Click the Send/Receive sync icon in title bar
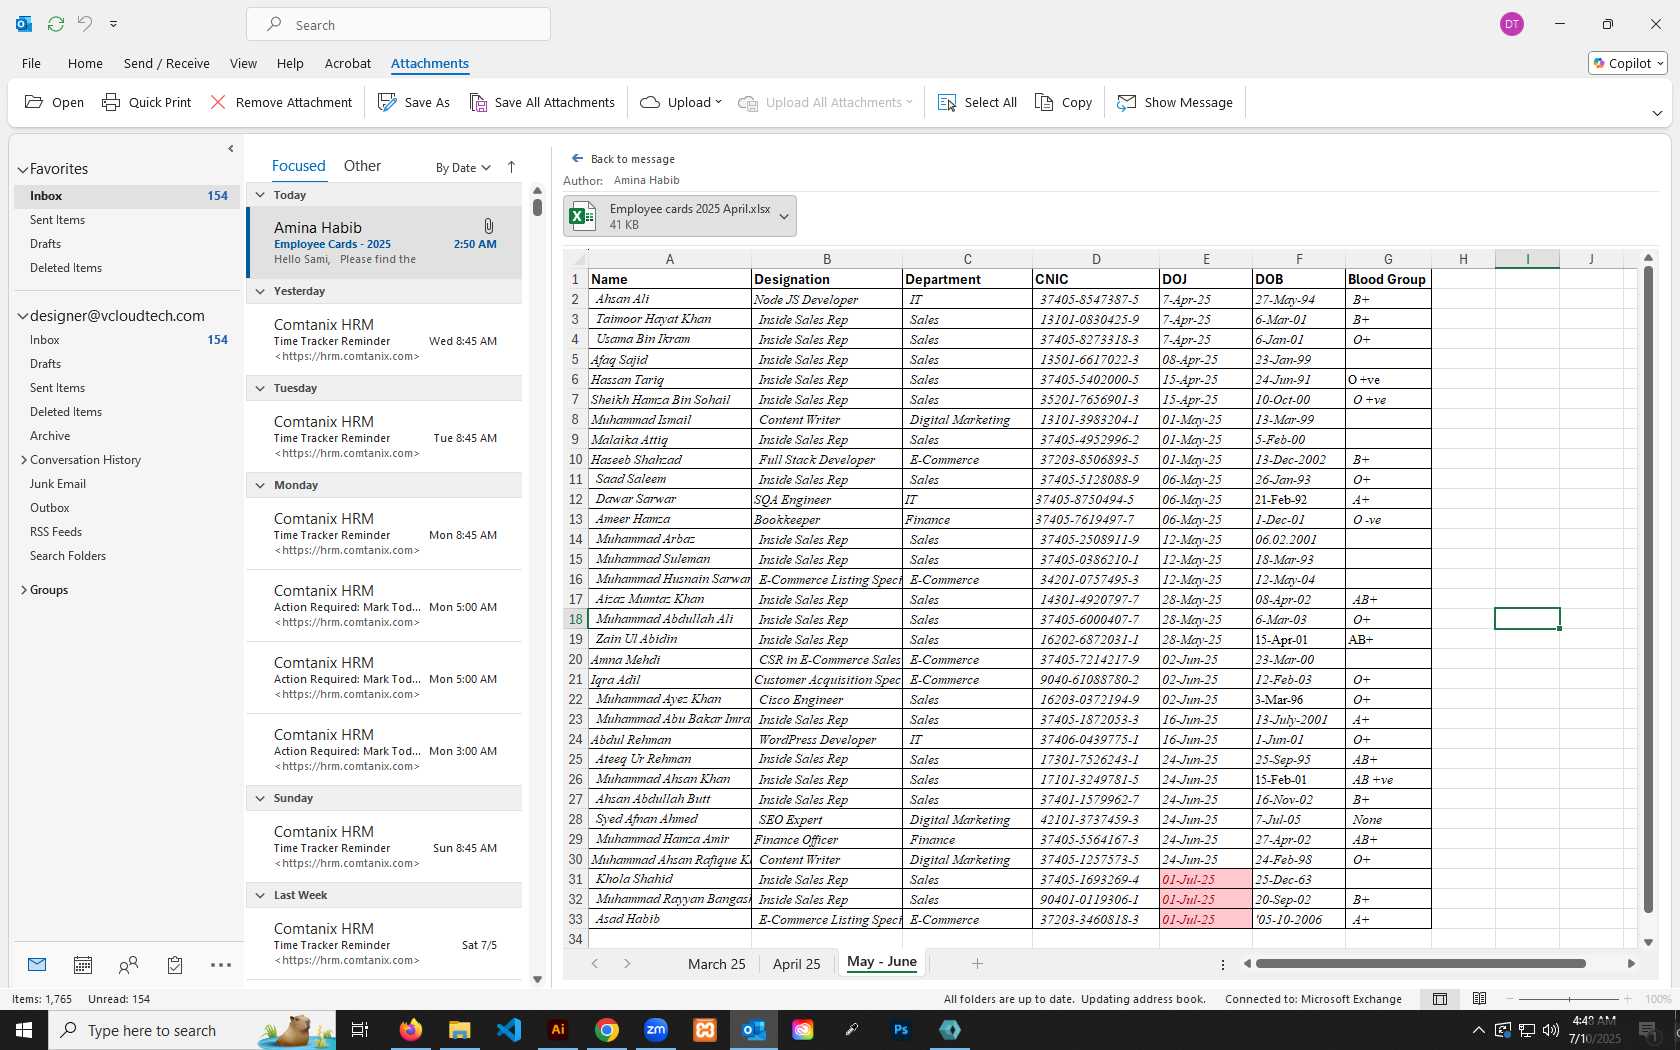The width and height of the screenshot is (1680, 1050). (56, 23)
